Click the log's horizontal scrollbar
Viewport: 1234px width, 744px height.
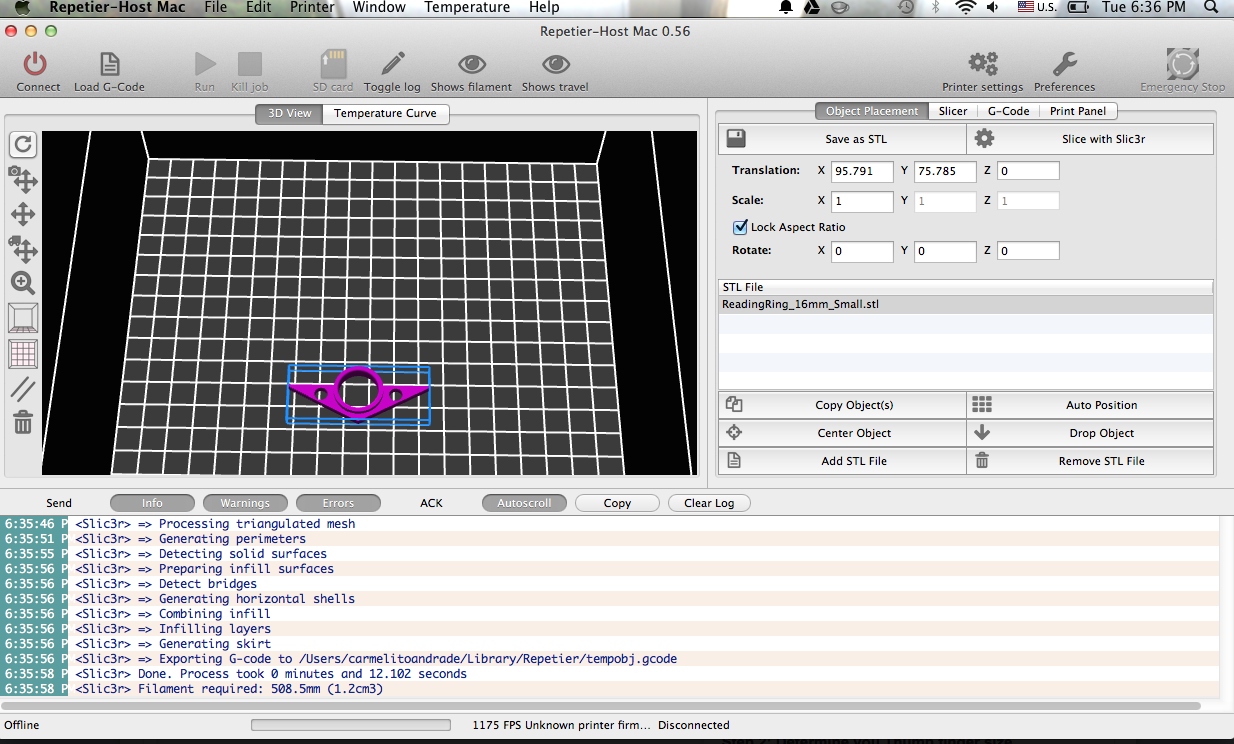tap(601, 706)
